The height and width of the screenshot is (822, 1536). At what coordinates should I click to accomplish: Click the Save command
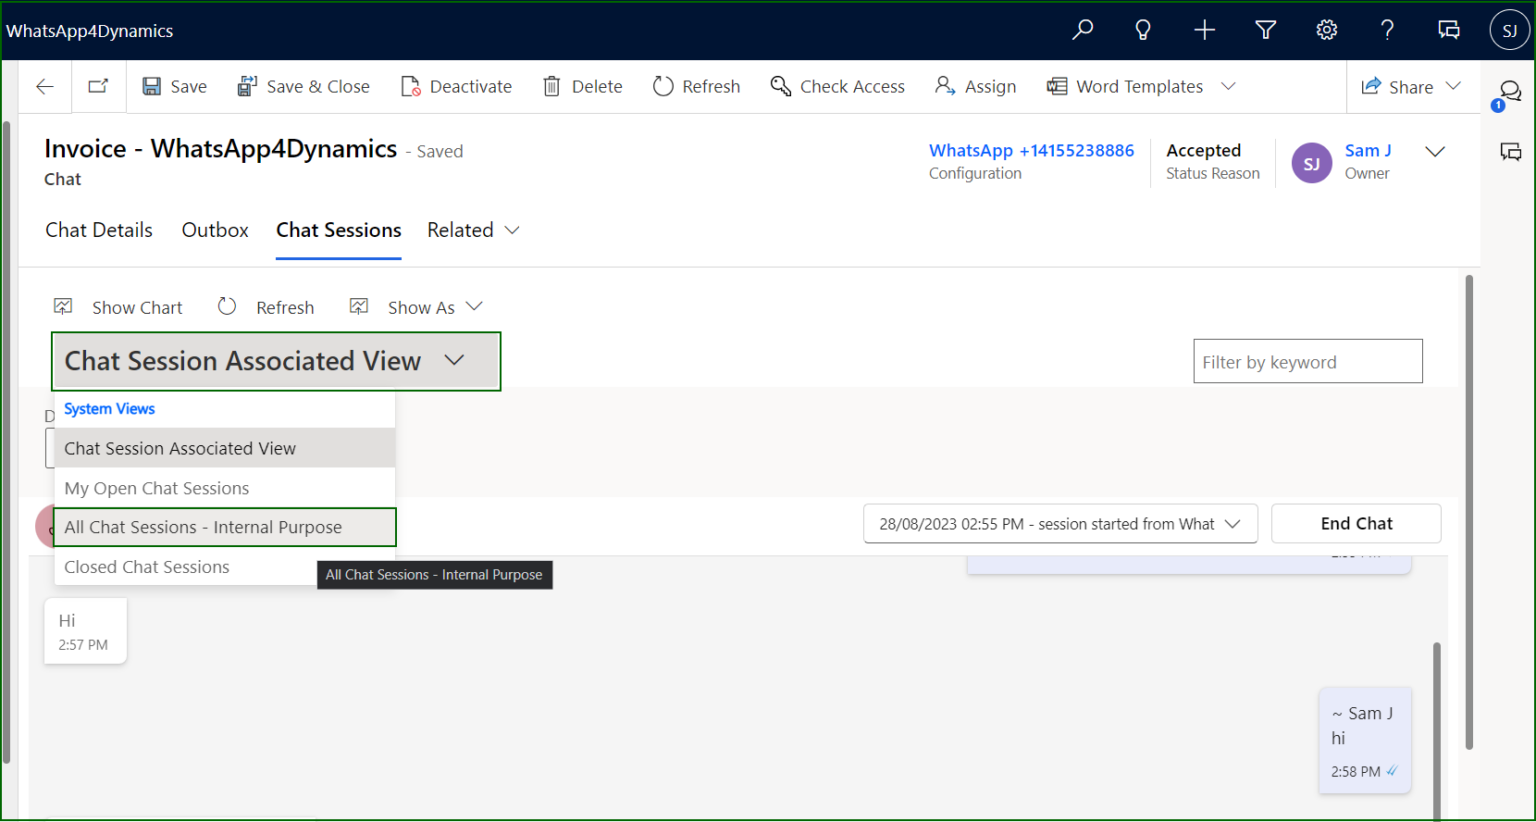tap(175, 87)
